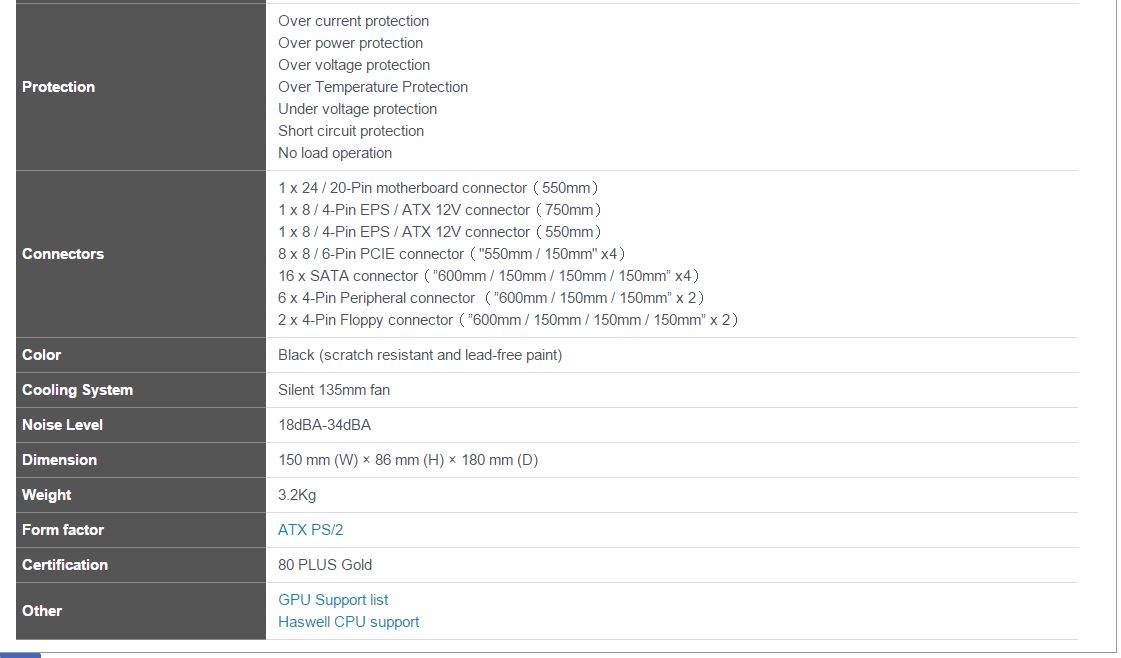Open the ATX PS/2 link
The width and height of the screenshot is (1121, 658).
(x=310, y=530)
